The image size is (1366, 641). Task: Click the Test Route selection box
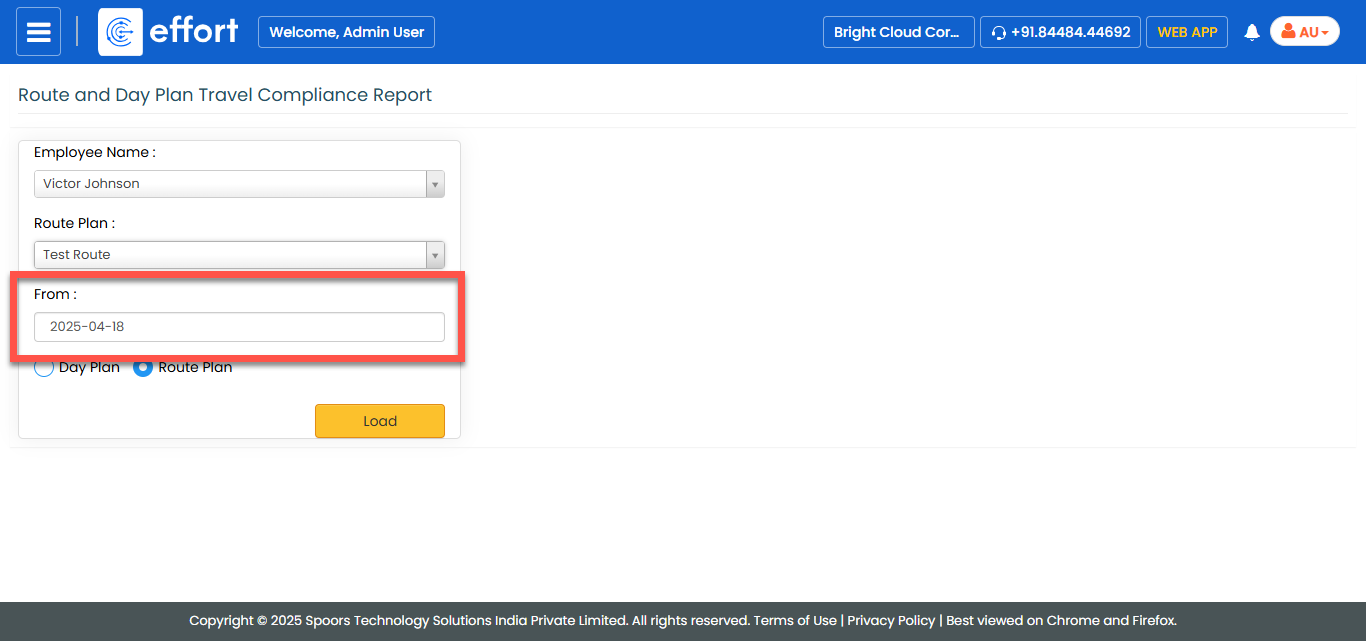pos(230,255)
